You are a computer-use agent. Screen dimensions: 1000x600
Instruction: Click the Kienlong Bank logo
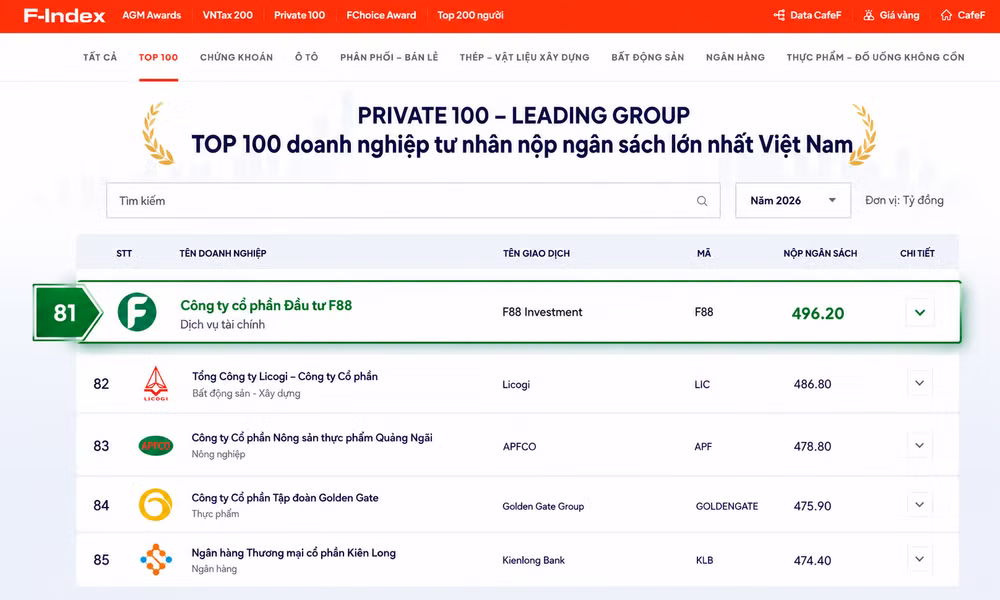pos(156,560)
